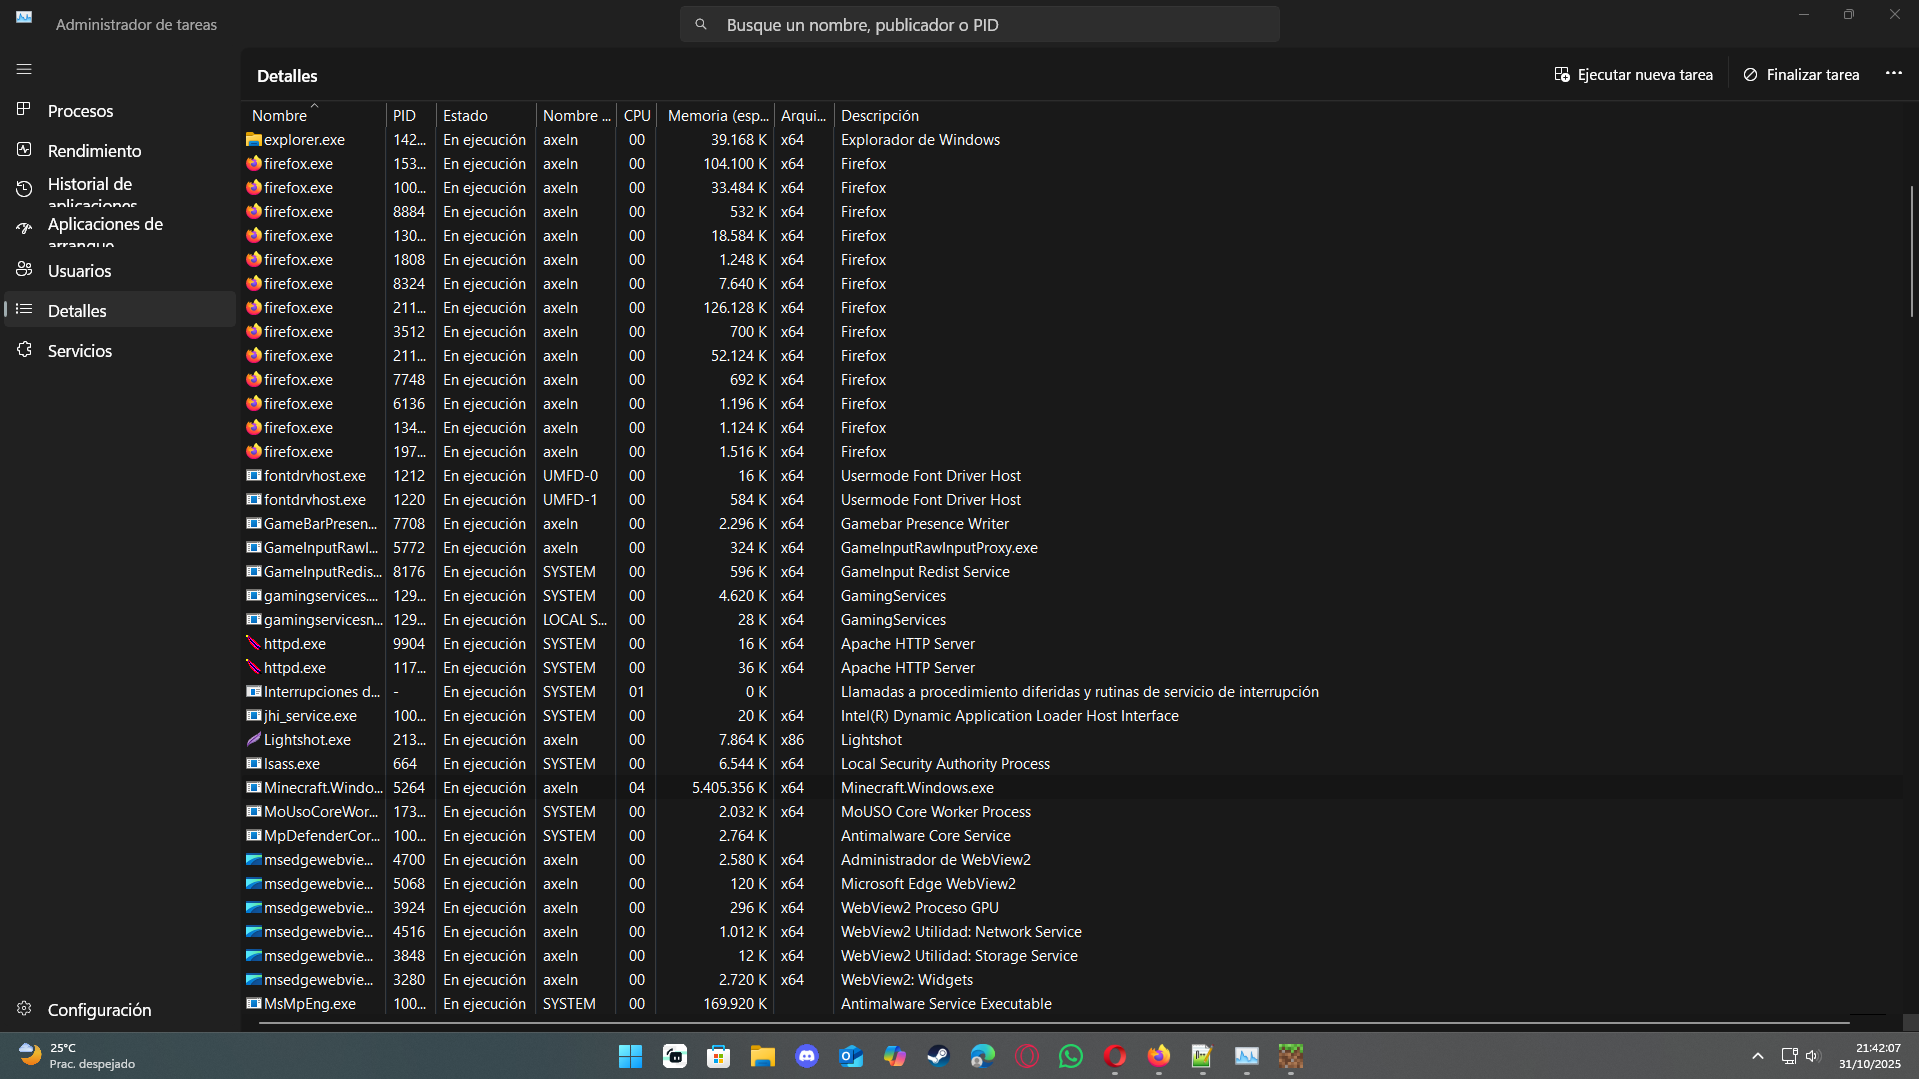The image size is (1919, 1079).
Task: Select the Lightshot.exe process row
Action: pos(306,740)
